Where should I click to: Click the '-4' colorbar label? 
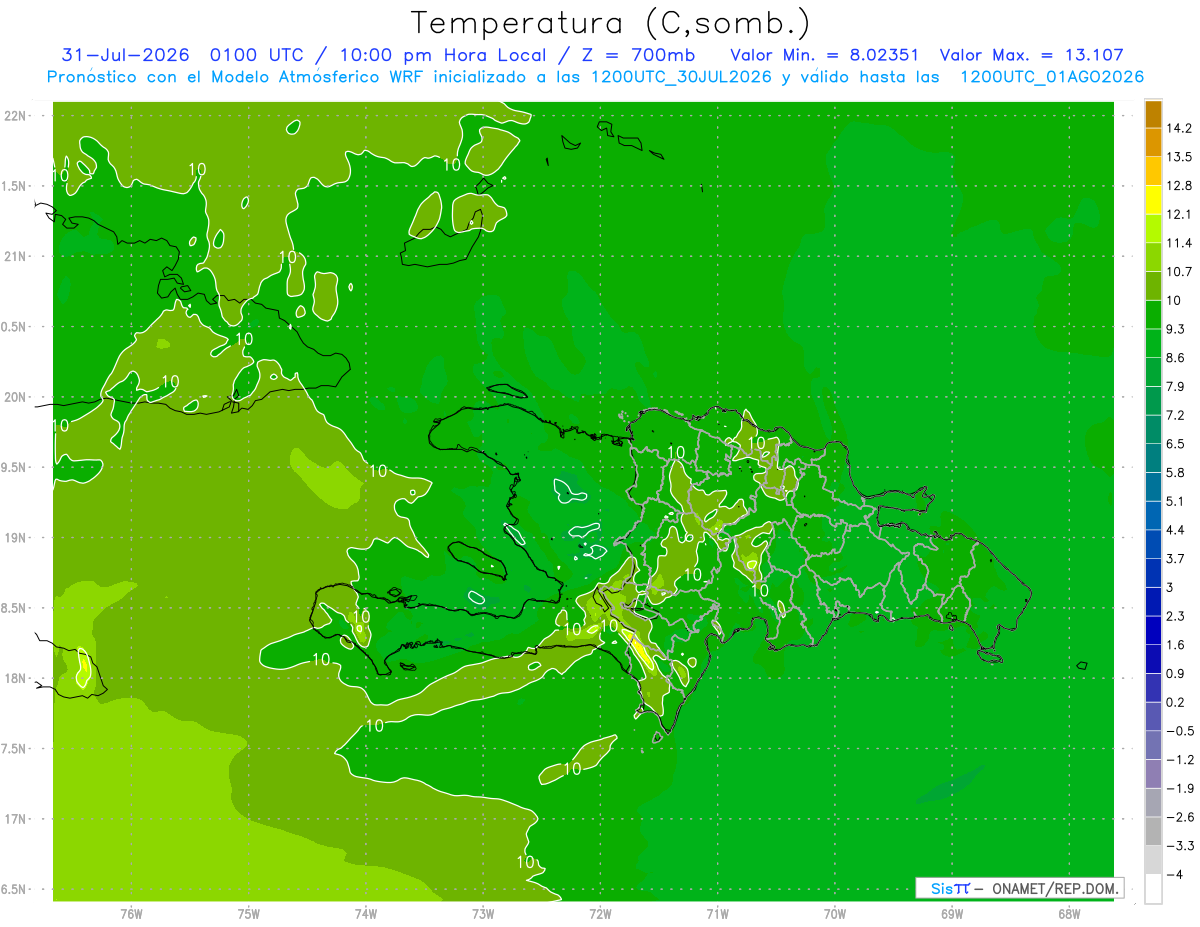(x=1174, y=875)
